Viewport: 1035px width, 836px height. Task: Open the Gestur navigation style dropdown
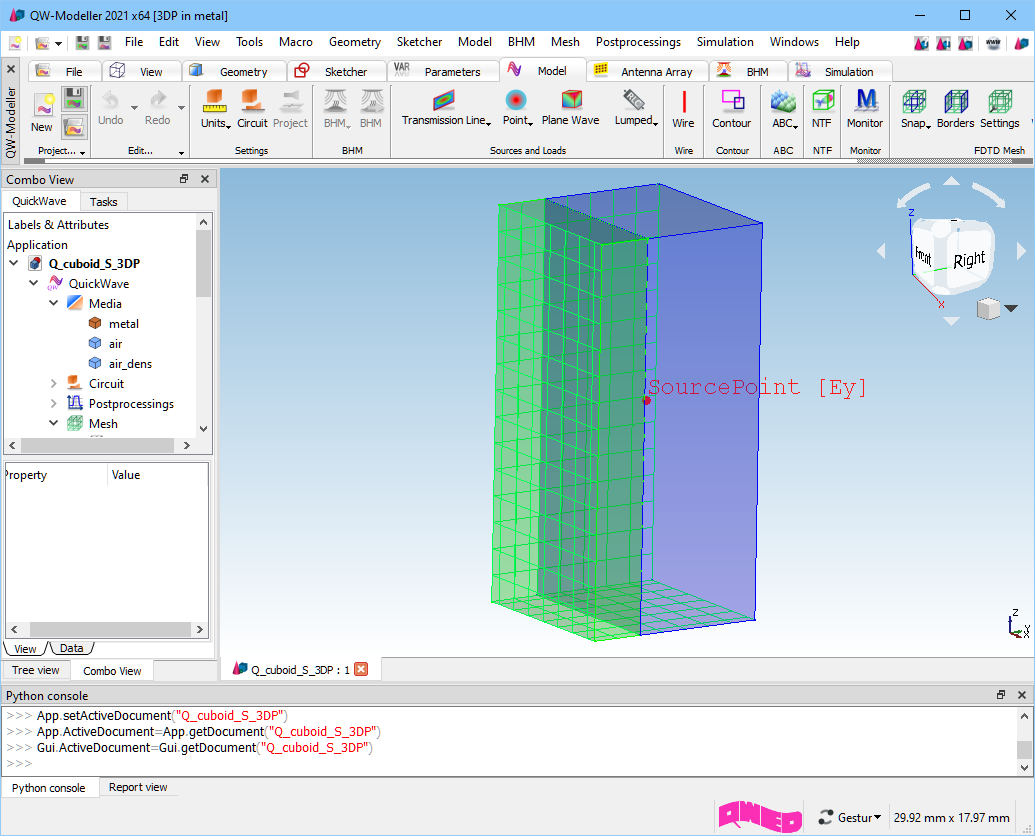850,818
